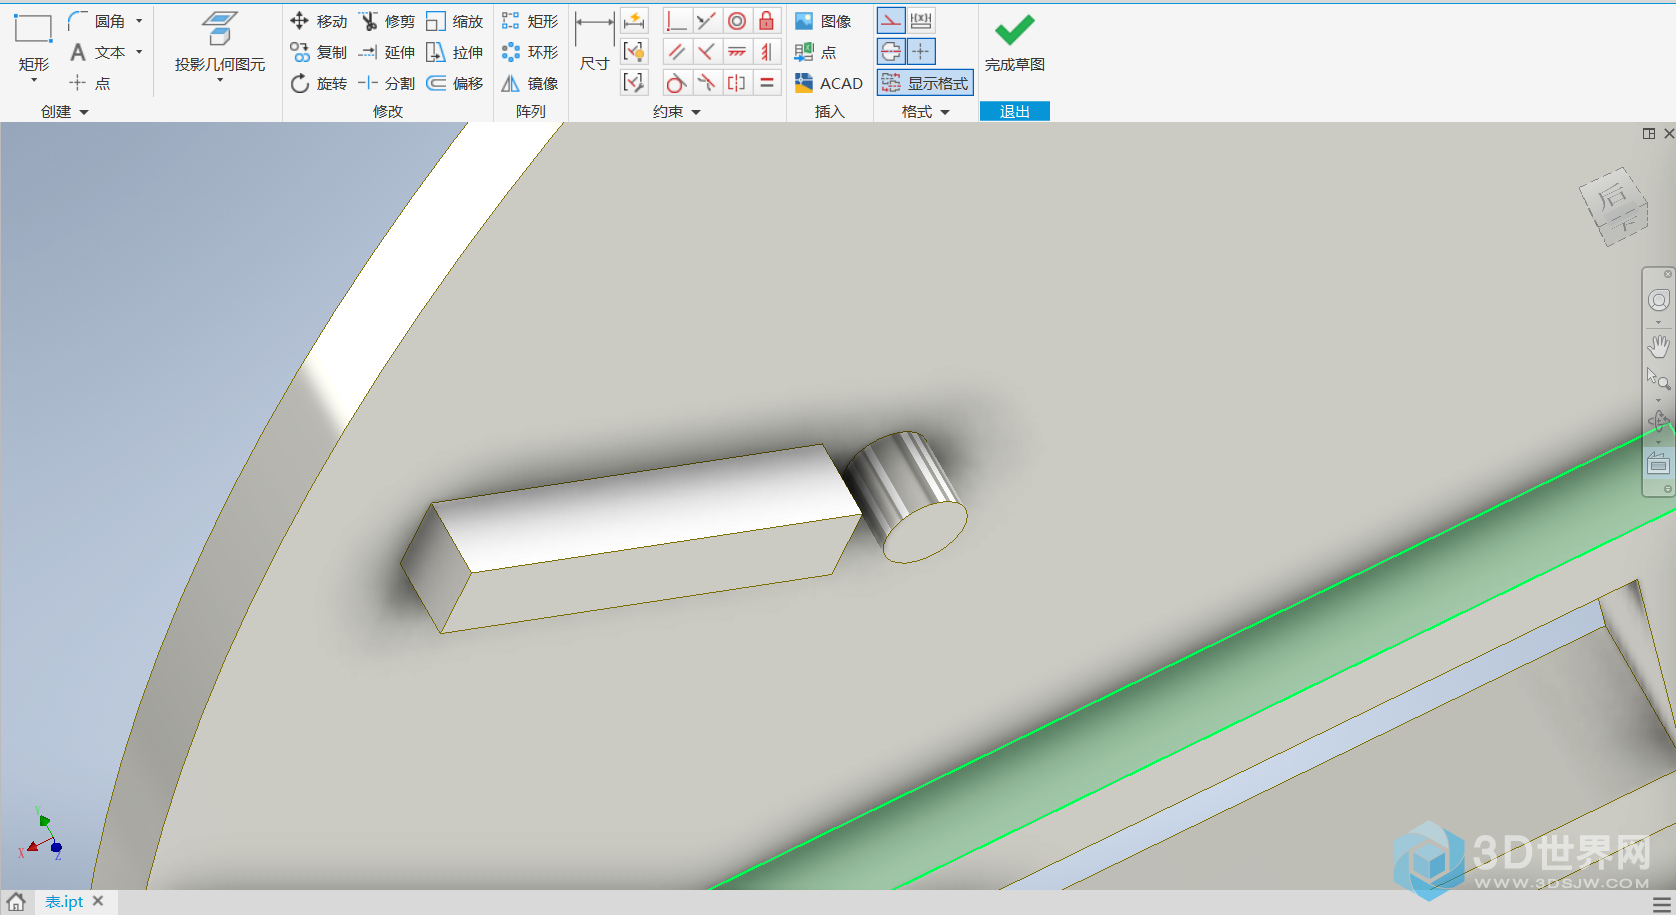Select the 文本 text tool
The image size is (1676, 915).
pyautogui.click(x=98, y=52)
